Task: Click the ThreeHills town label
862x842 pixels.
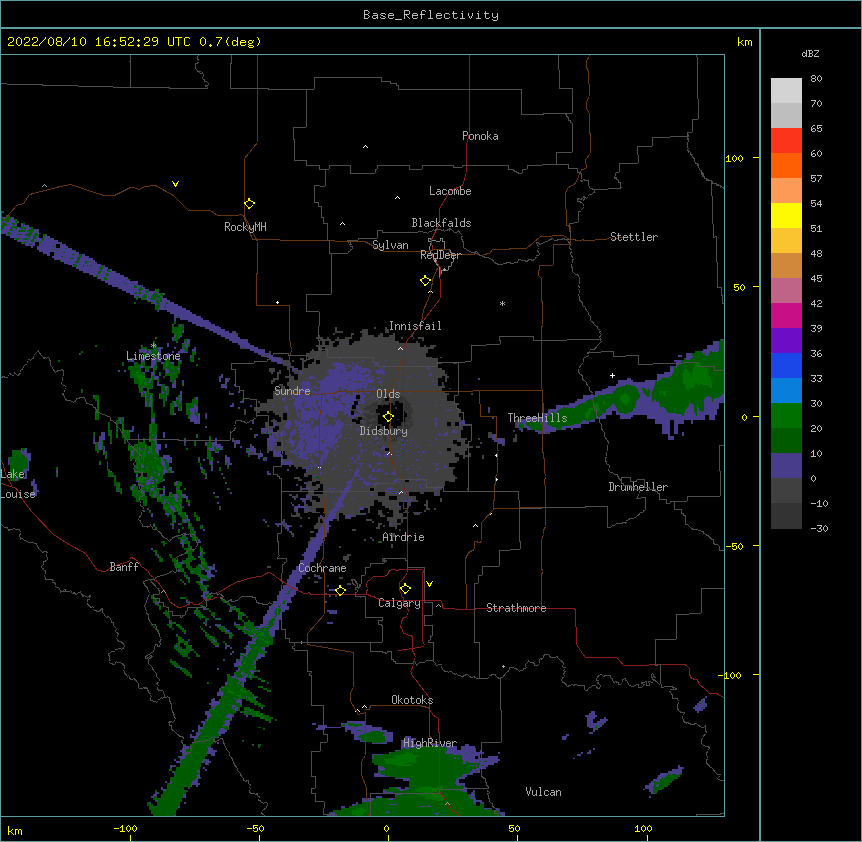Action: (537, 418)
